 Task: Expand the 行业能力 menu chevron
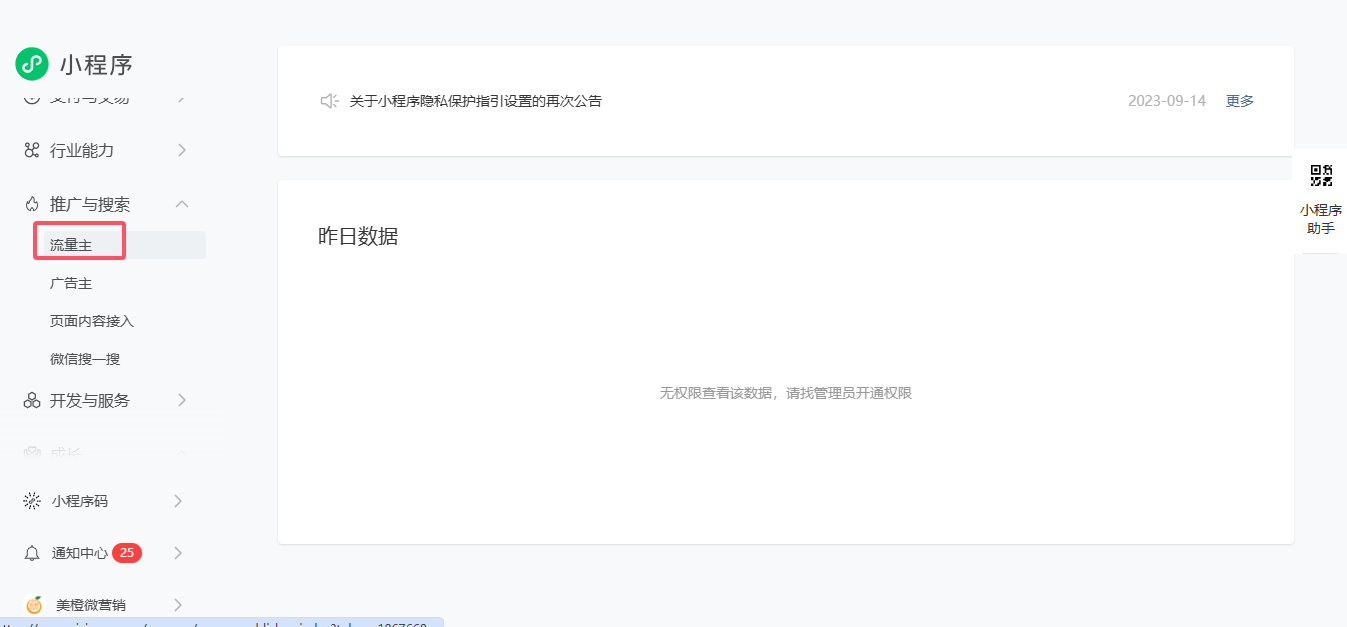[x=182, y=150]
